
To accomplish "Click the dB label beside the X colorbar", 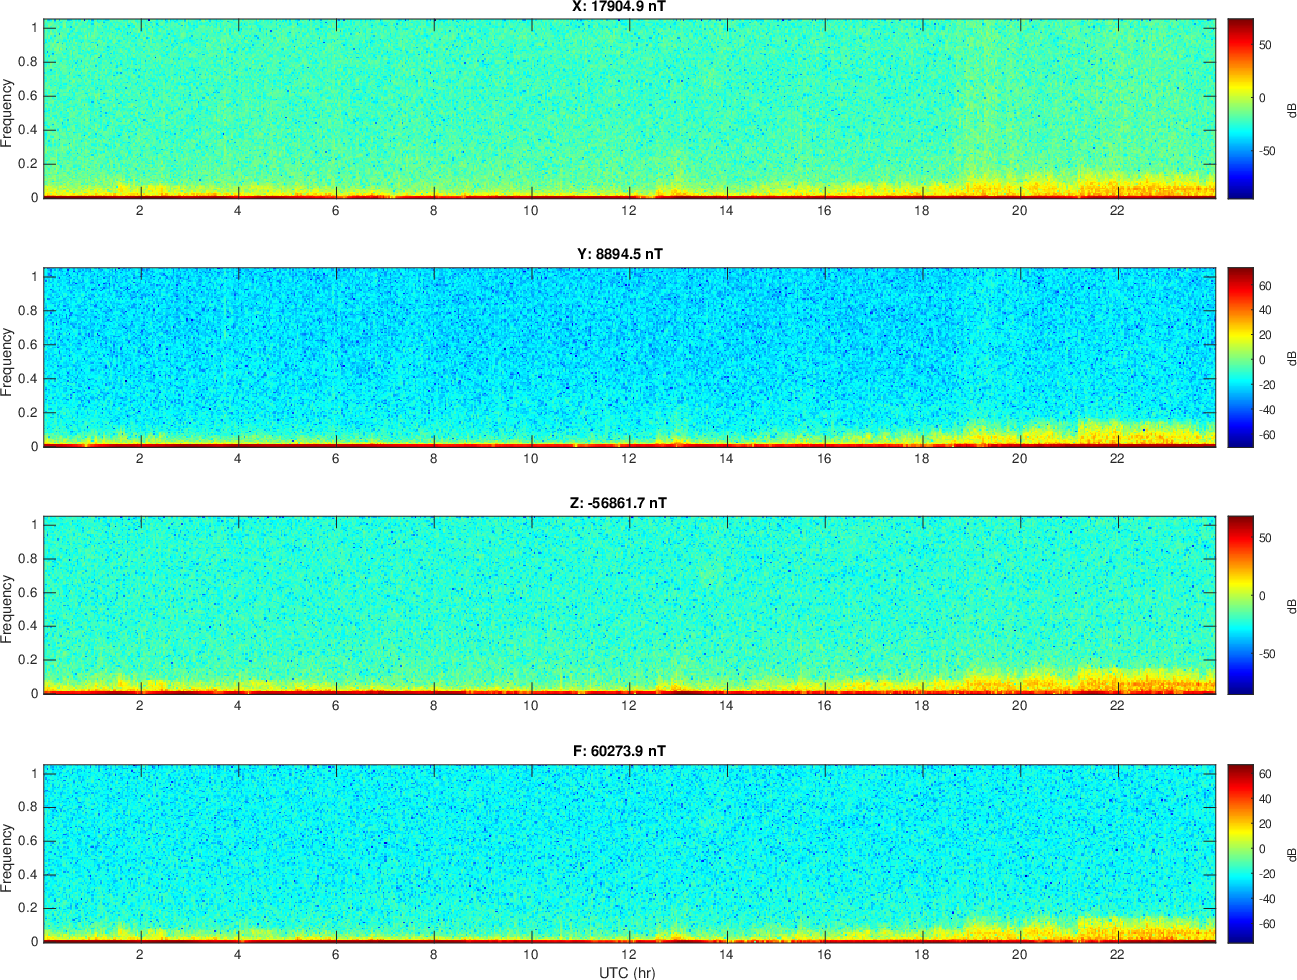I will tap(1291, 108).
